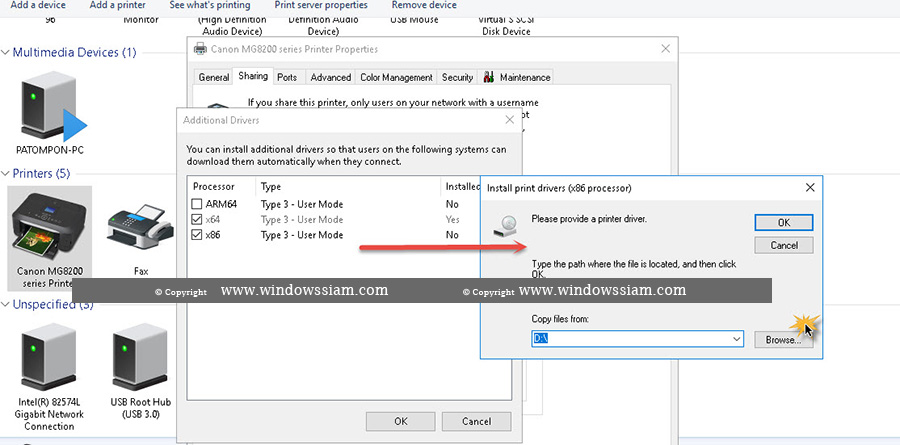This screenshot has width=900, height=445.
Task: Toggle the x64 processor checkbox
Action: pos(197,219)
